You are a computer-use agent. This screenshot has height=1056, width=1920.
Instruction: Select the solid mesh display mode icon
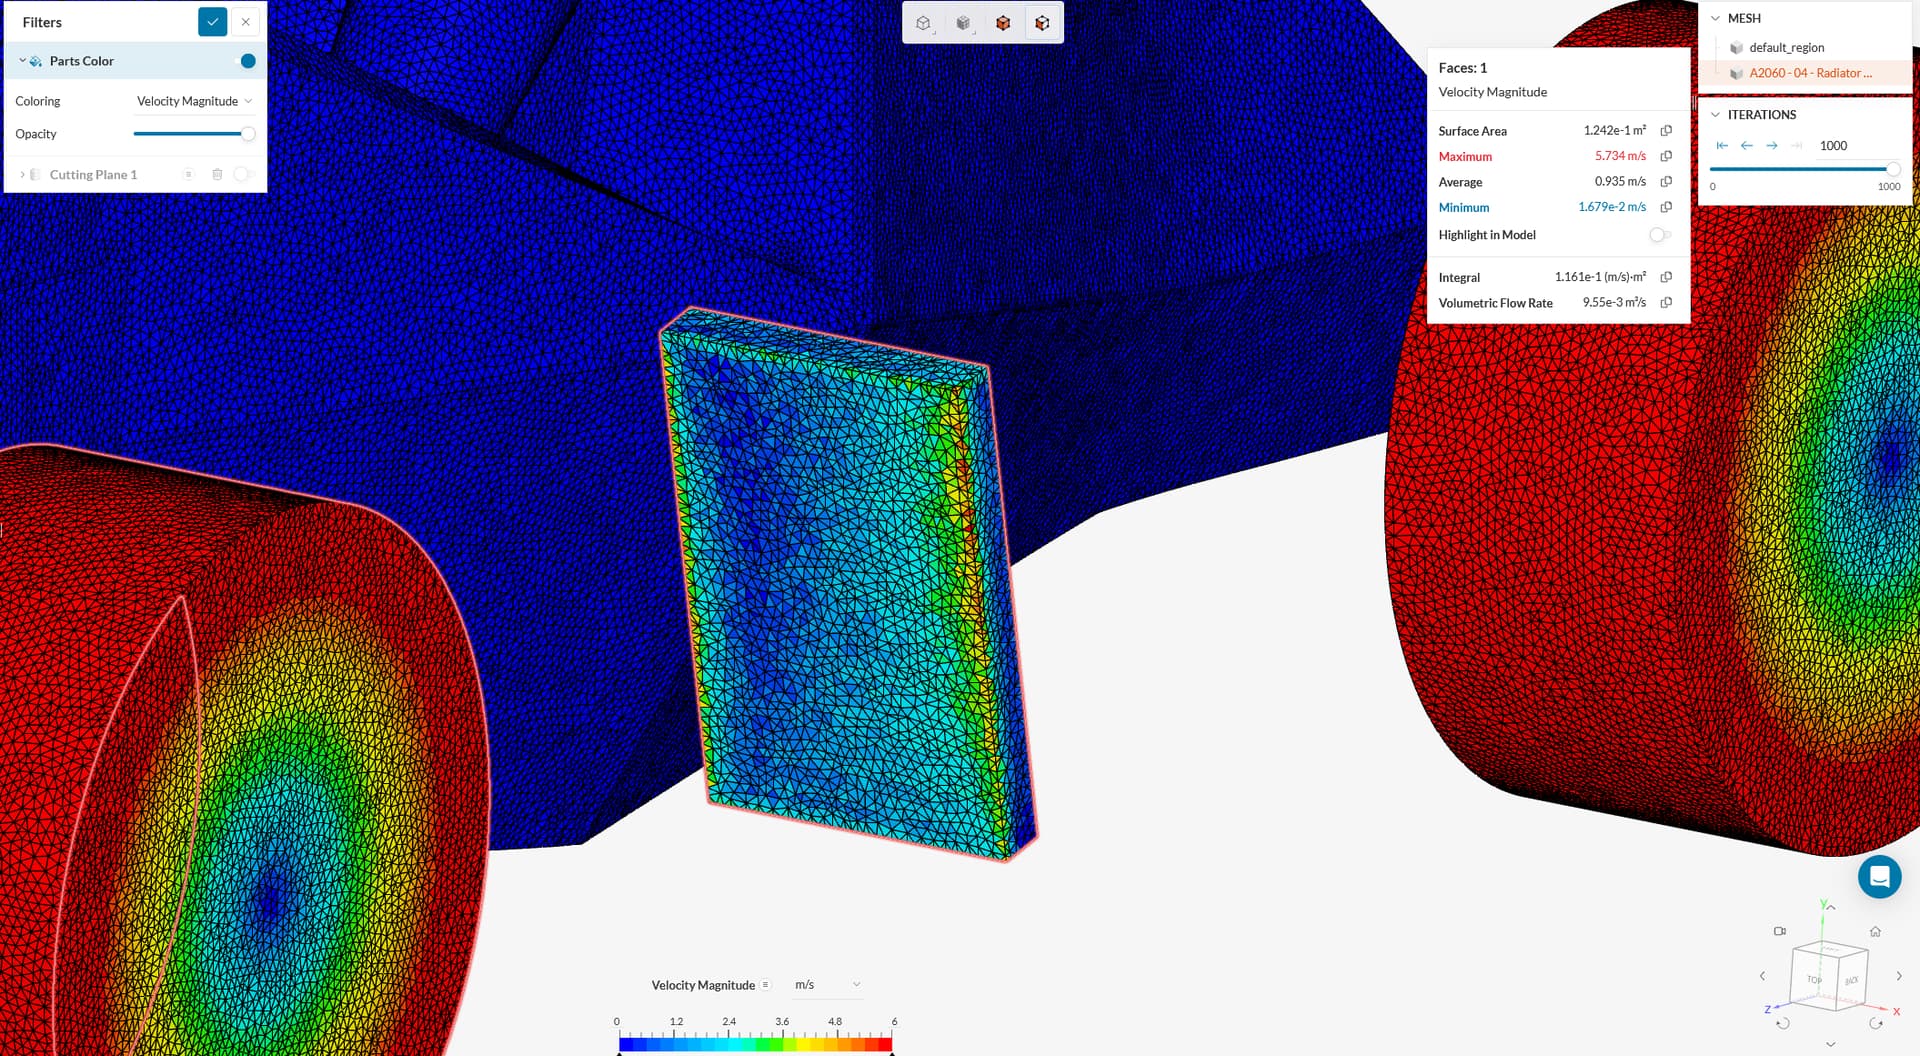1003,22
